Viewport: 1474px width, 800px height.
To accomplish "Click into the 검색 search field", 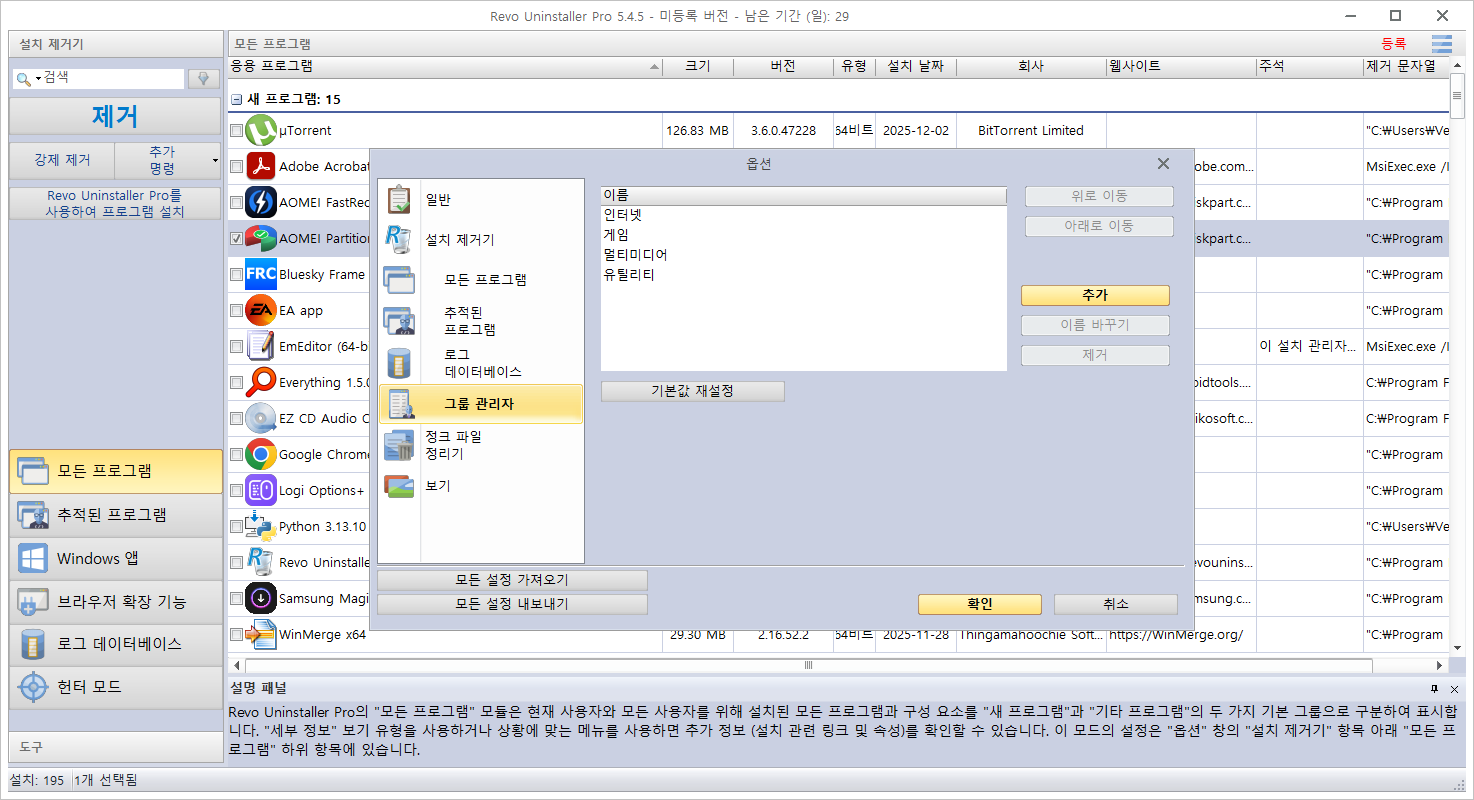I will (112, 78).
